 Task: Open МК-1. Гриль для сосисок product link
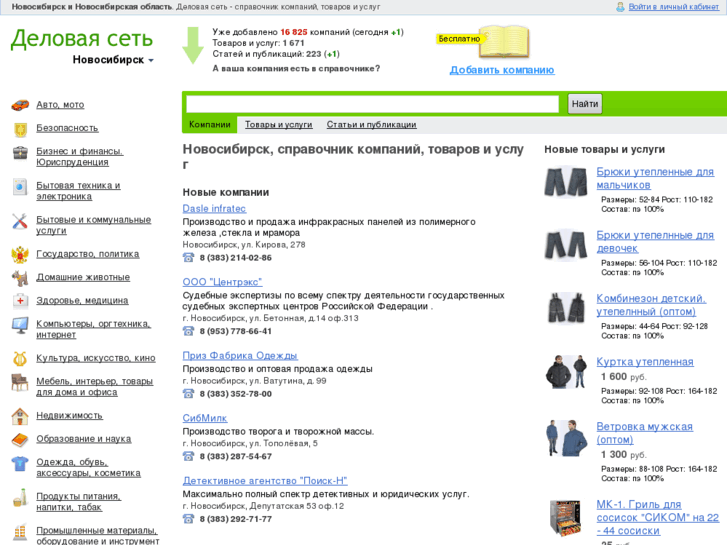click(657, 518)
